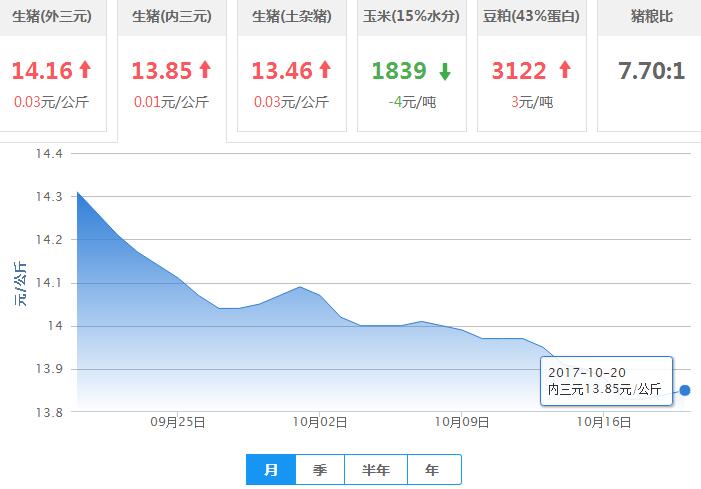Viewport: 701px width, 489px height.
Task: Switch the chart range to 月
Action: coord(271,469)
